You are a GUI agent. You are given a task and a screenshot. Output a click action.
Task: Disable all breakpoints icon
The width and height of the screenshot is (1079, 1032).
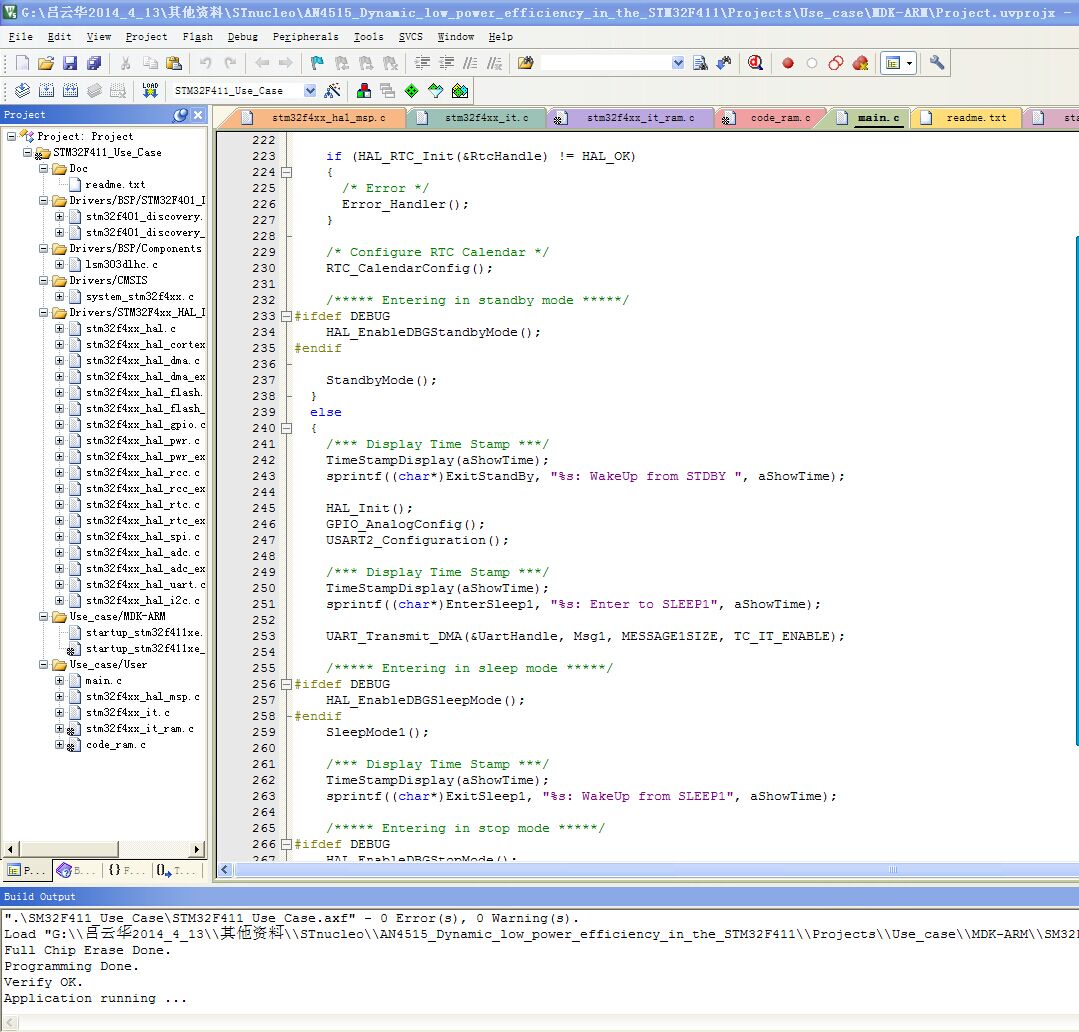click(x=836, y=63)
